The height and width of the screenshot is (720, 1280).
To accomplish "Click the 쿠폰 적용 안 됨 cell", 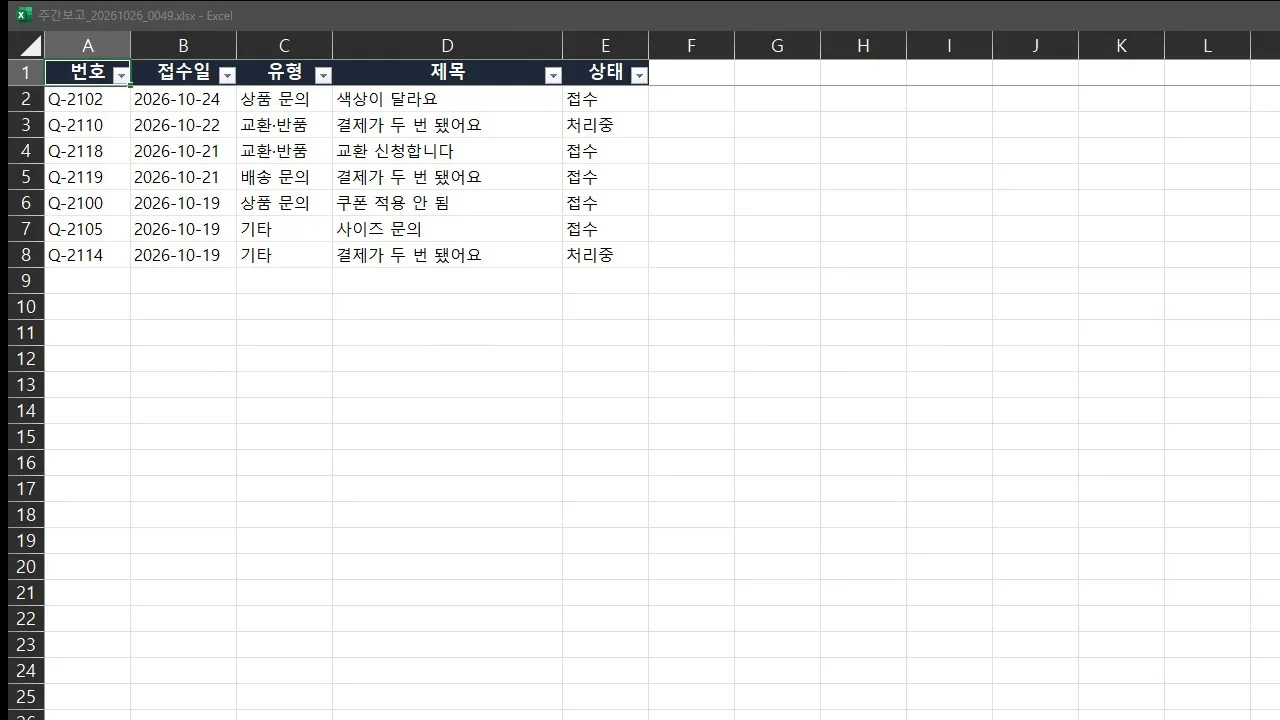I will (x=447, y=203).
